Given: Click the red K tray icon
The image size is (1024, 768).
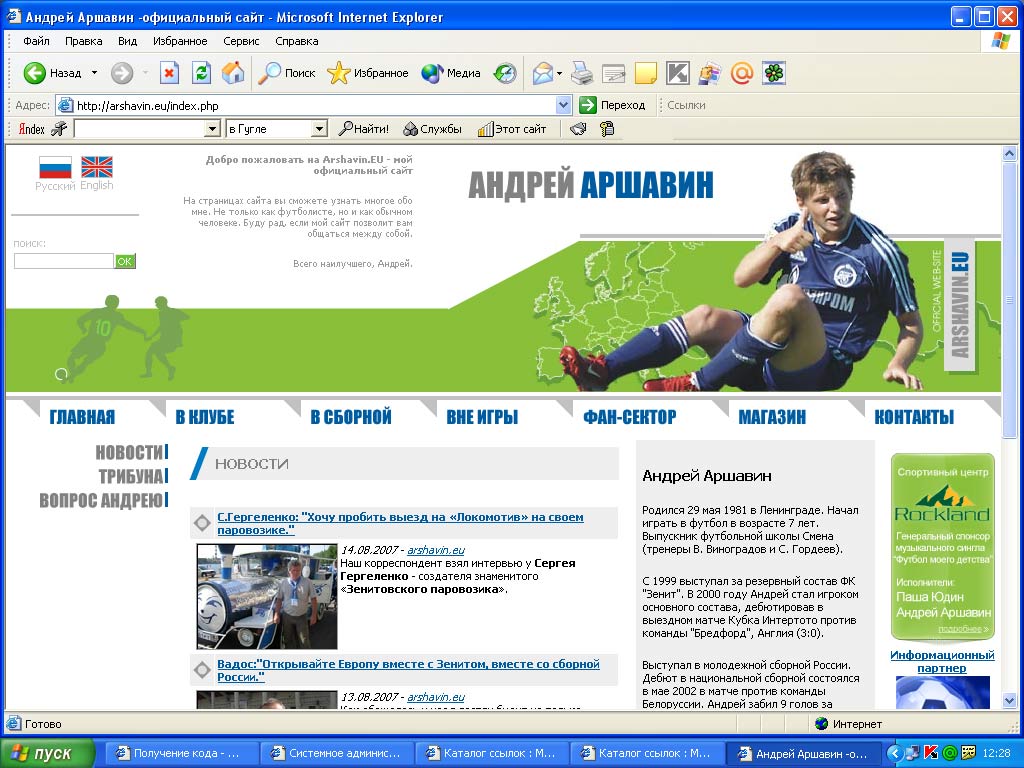Looking at the screenshot, I should pyautogui.click(x=932, y=753).
